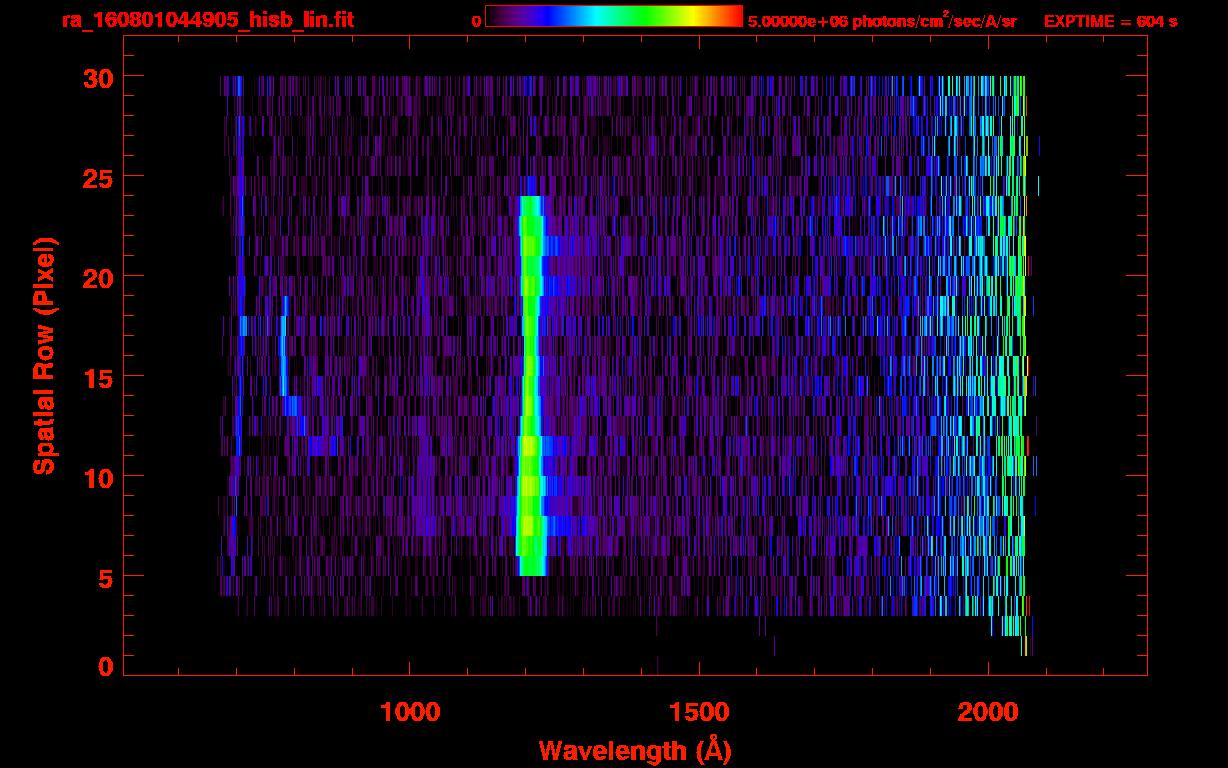Click the x-axis tick label 2000

coord(988,712)
